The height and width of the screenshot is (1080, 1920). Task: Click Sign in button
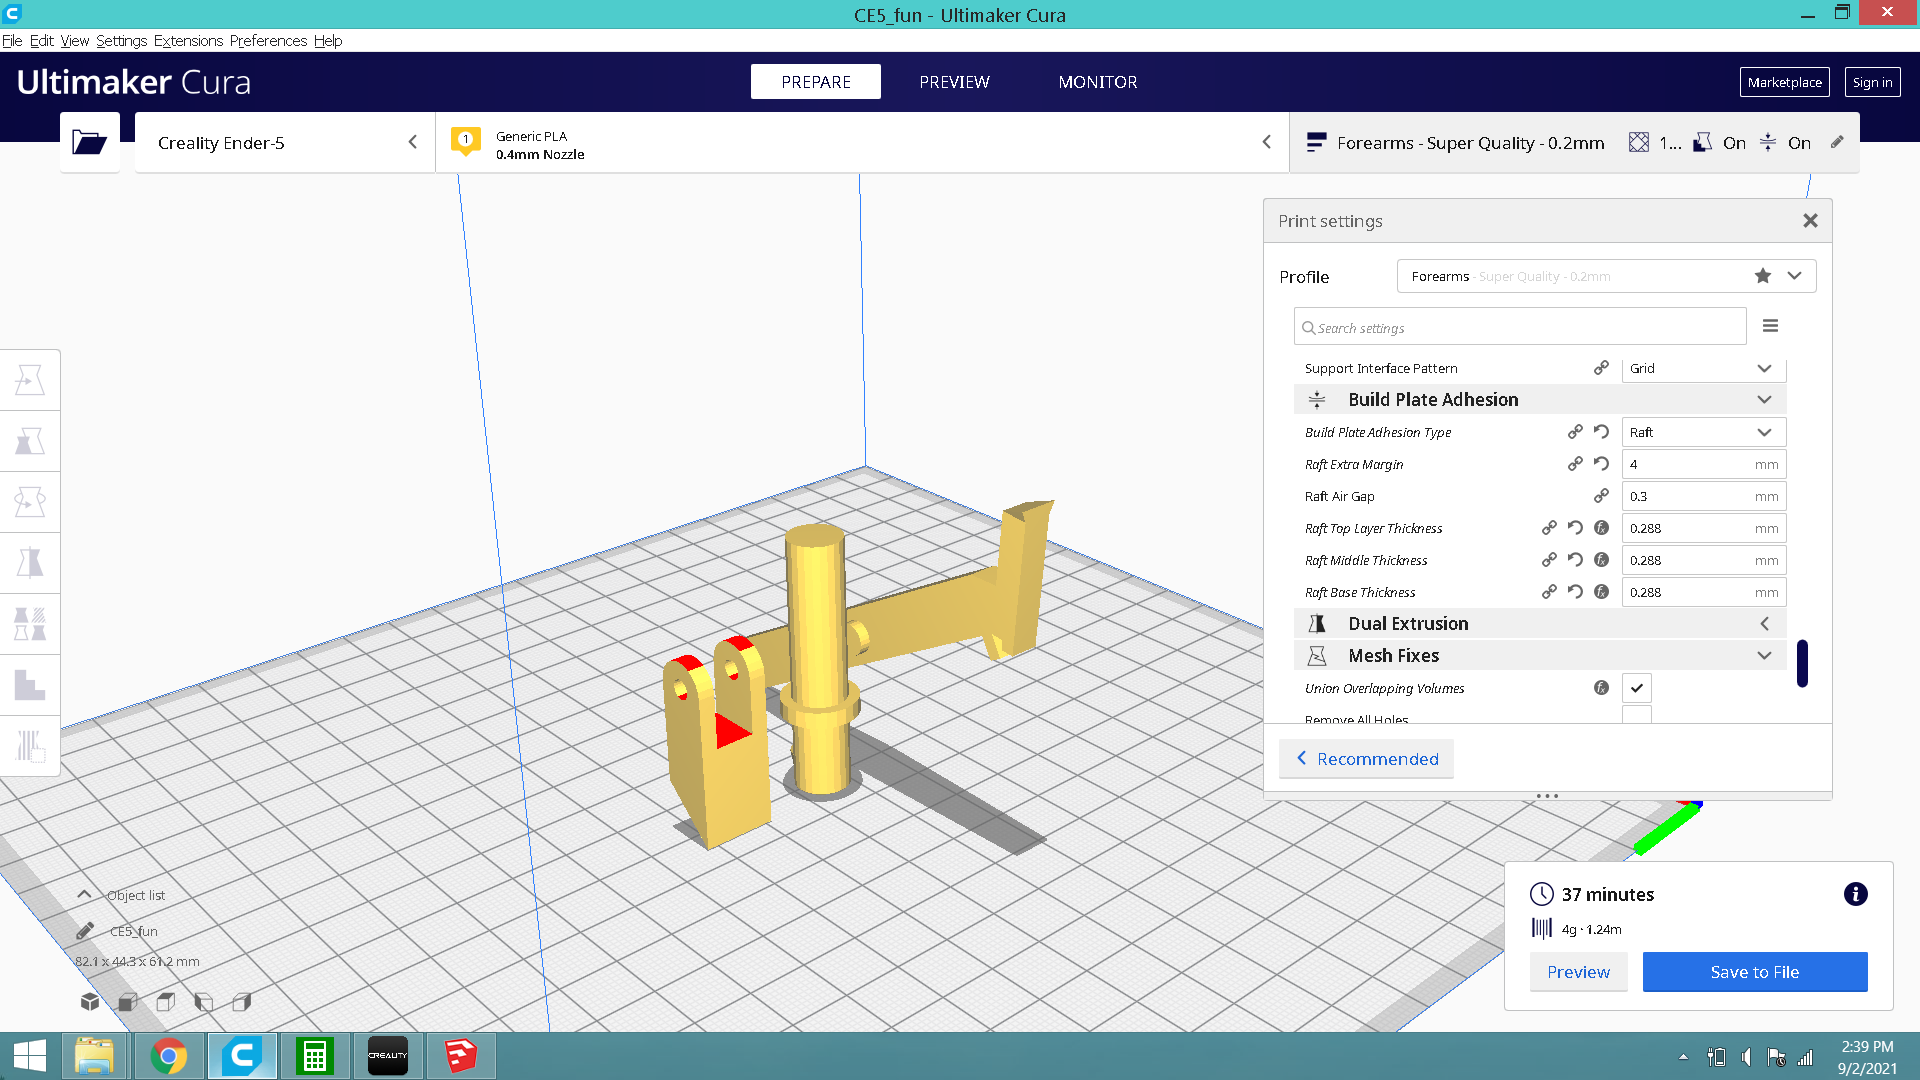pos(1872,82)
